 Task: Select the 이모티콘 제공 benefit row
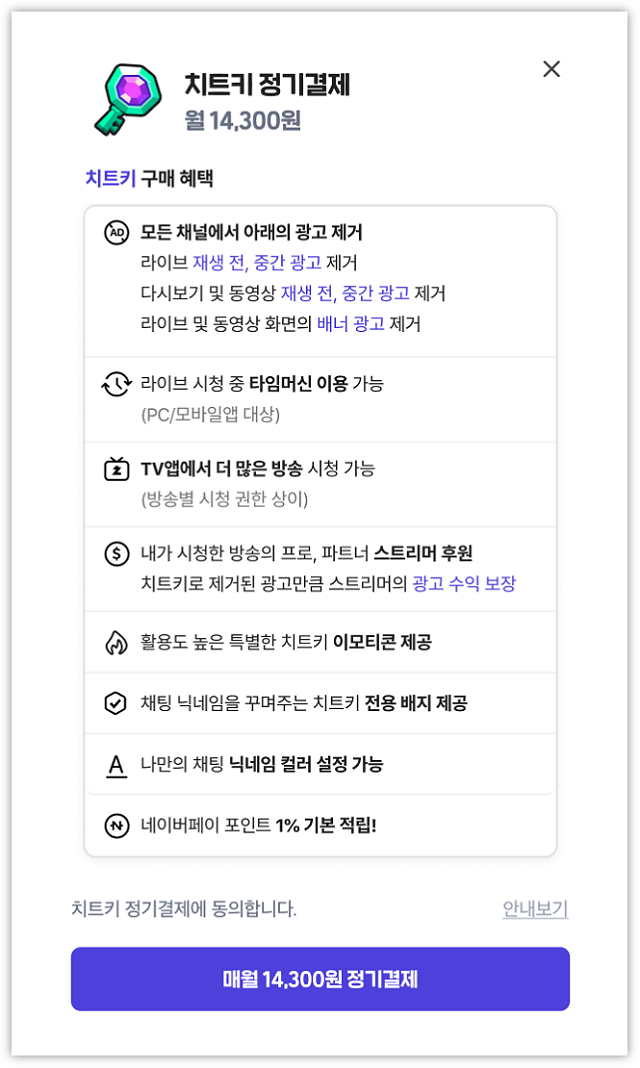point(320,642)
